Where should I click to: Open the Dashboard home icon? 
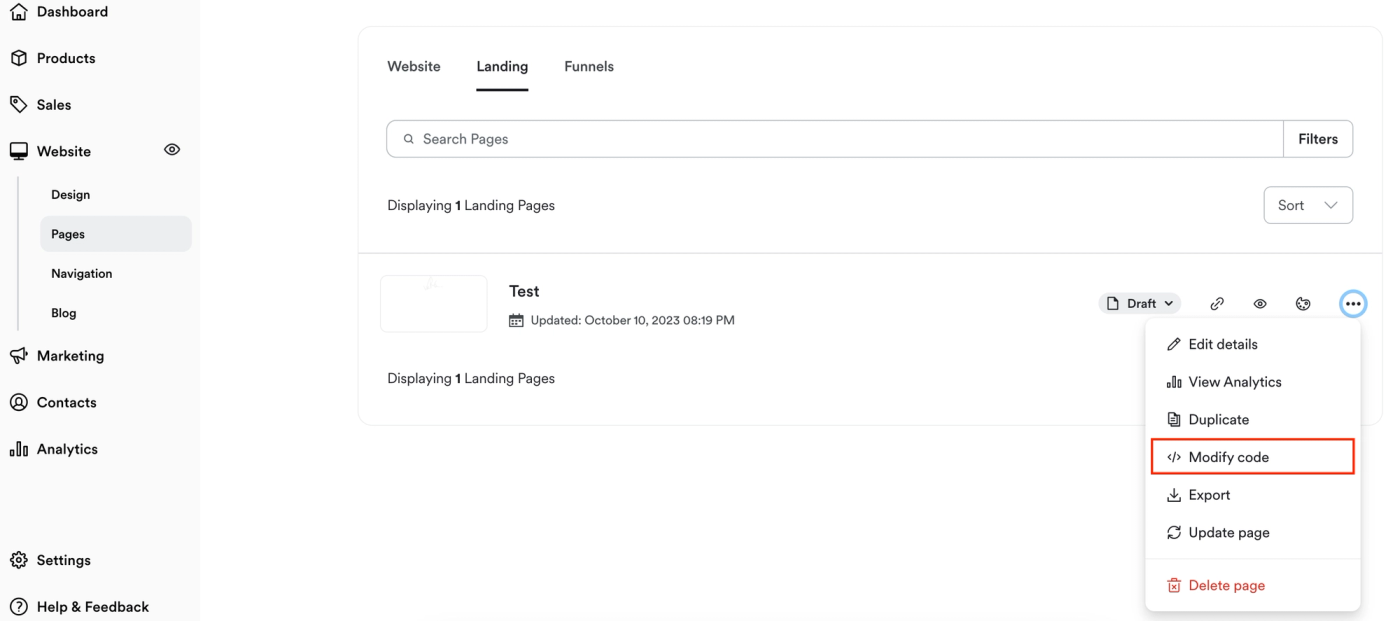pyautogui.click(x=18, y=12)
